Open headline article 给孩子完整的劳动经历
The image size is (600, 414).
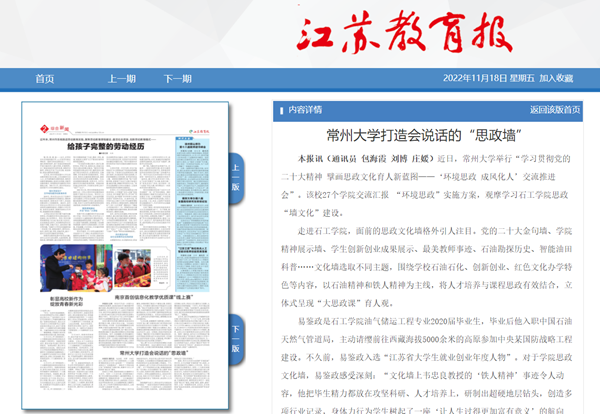(106, 147)
